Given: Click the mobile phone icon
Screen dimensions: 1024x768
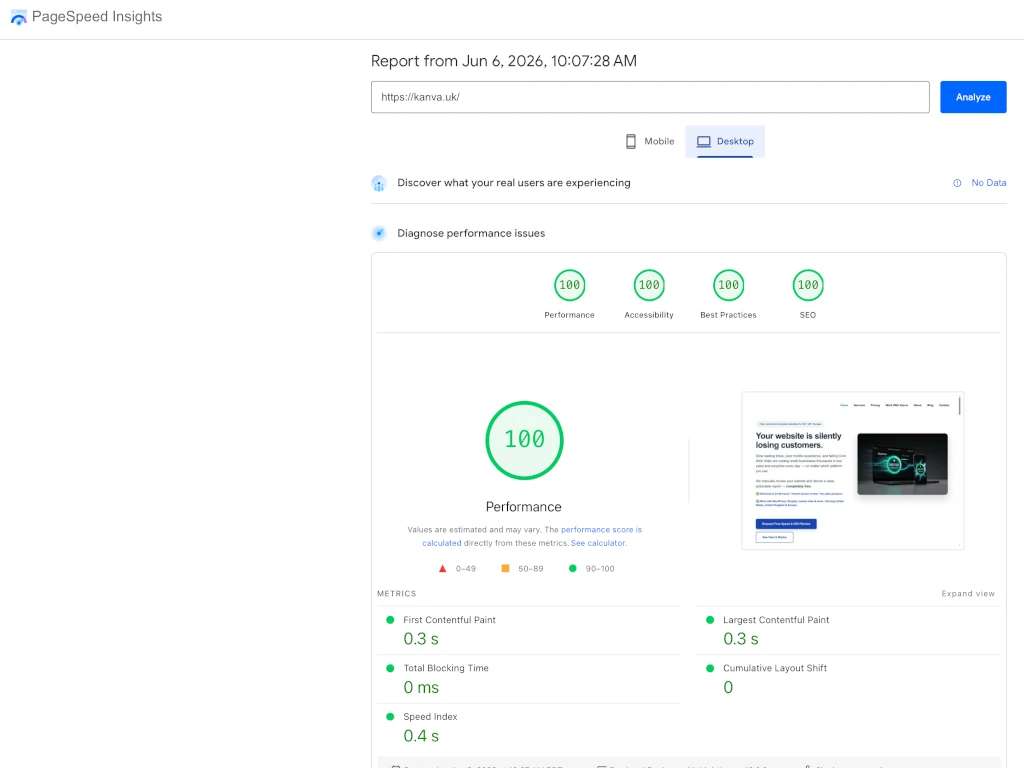Looking at the screenshot, I should tap(631, 141).
